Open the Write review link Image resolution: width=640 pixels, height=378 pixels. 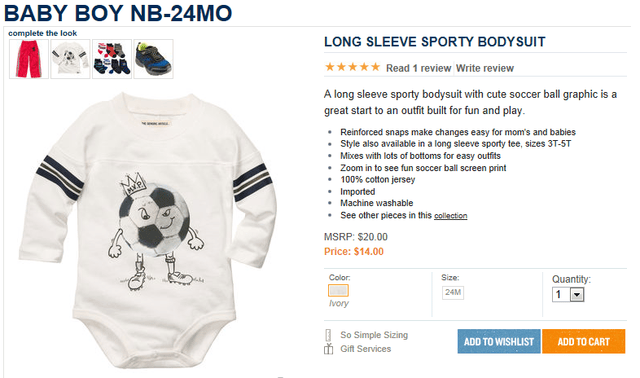point(485,68)
